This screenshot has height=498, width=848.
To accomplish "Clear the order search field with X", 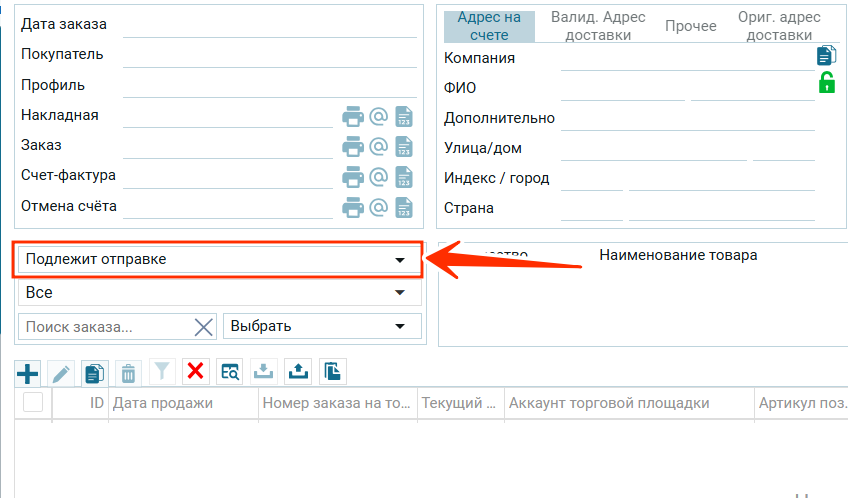I will 203,326.
